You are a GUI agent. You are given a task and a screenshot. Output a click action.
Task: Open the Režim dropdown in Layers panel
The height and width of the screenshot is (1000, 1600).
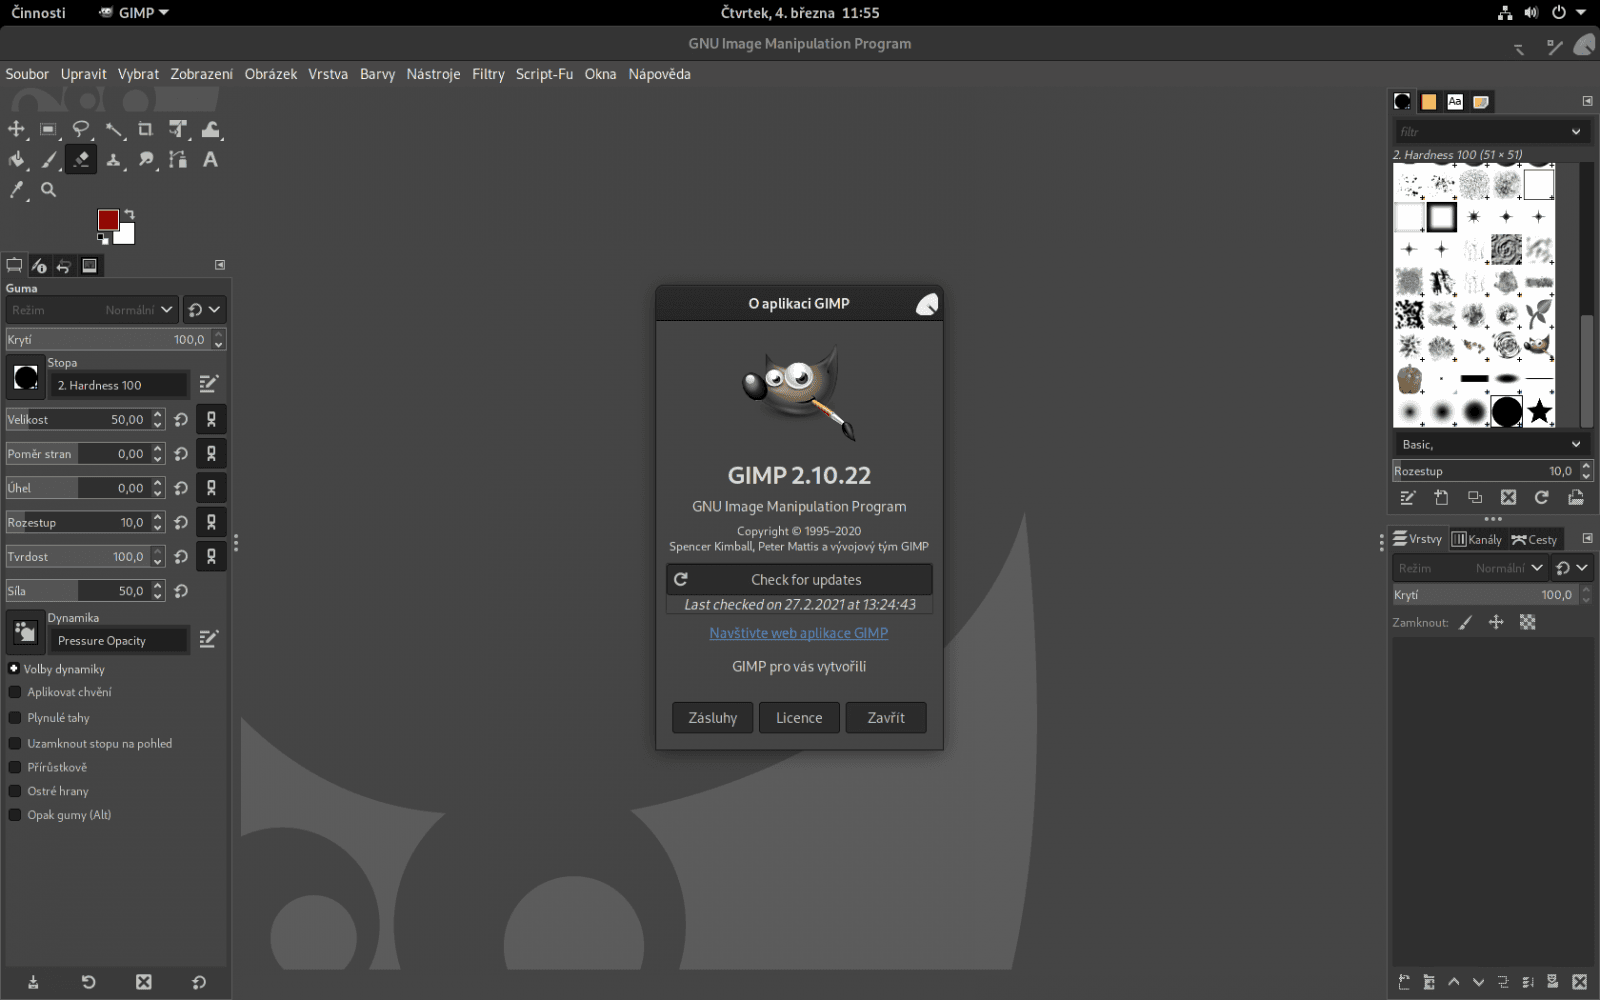pos(1470,567)
